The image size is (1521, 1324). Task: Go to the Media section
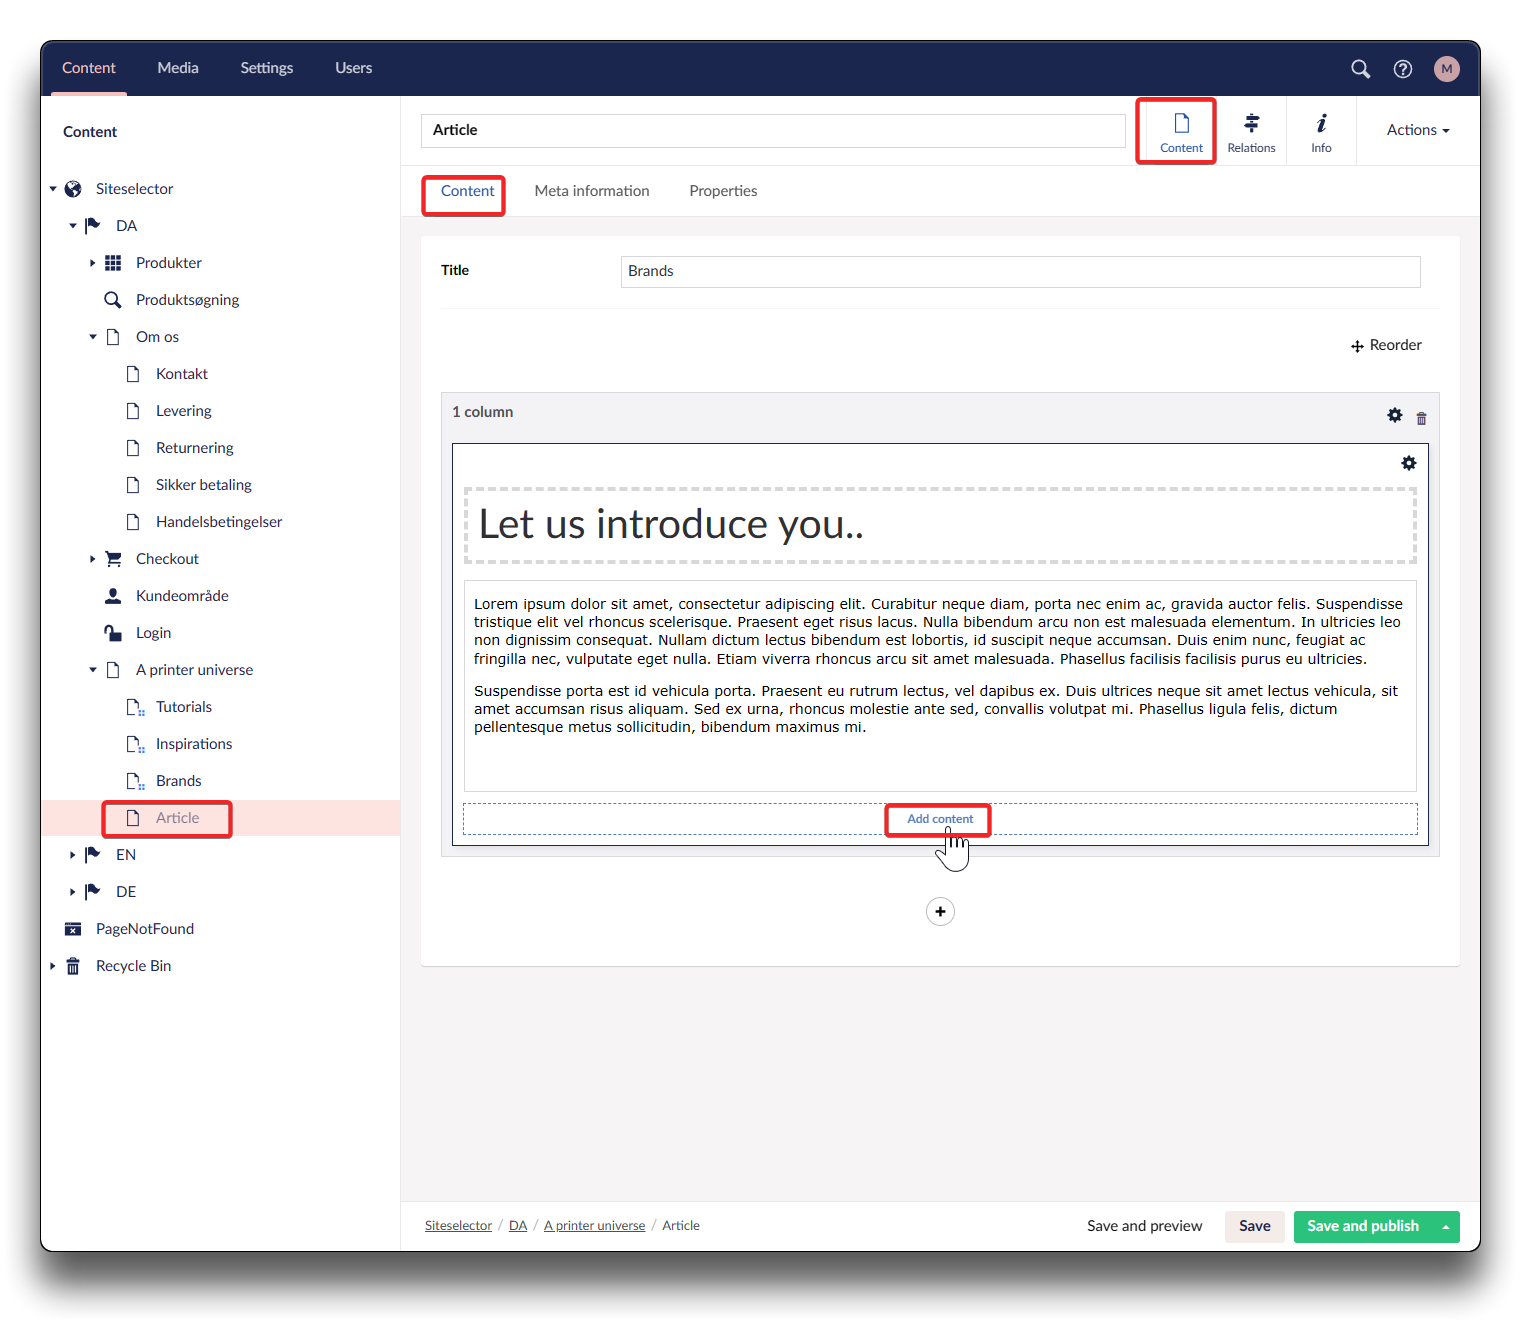click(x=178, y=68)
